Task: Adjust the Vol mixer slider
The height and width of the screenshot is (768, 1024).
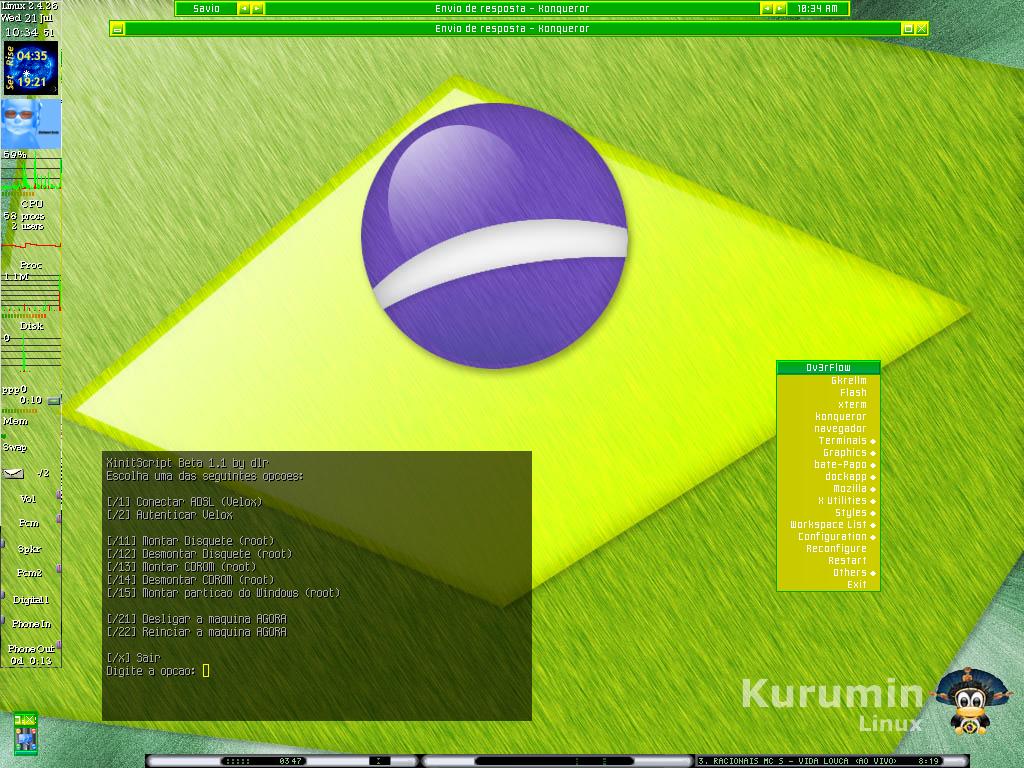Action: (59, 496)
